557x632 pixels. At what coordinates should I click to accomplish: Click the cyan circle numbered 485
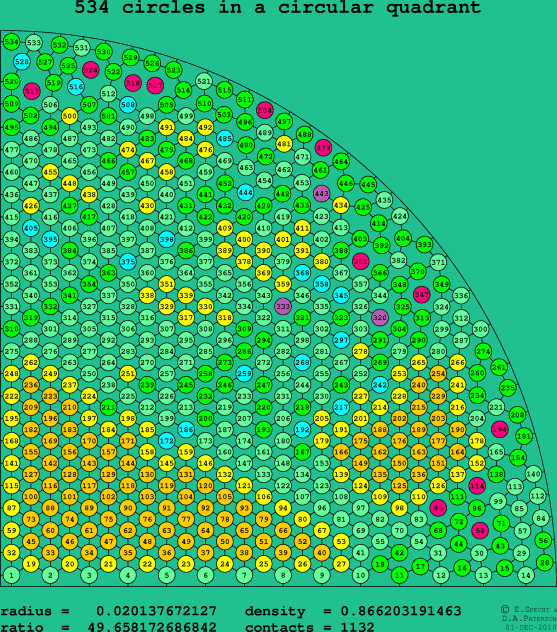(224, 139)
